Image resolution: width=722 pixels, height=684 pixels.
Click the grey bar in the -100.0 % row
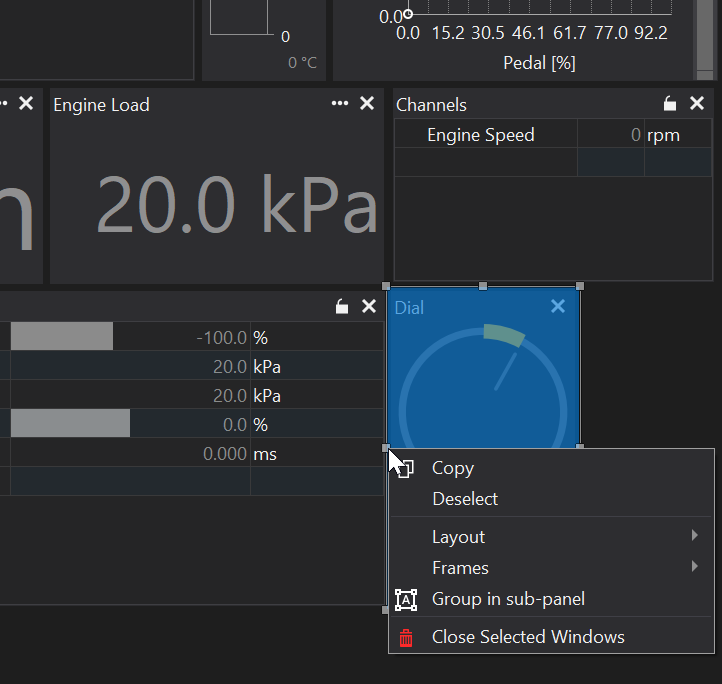point(61,338)
